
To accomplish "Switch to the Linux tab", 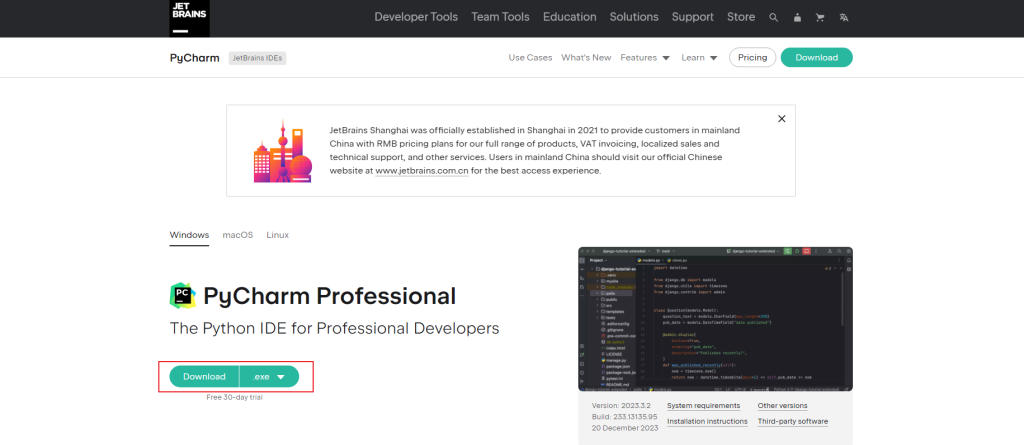I will (277, 235).
